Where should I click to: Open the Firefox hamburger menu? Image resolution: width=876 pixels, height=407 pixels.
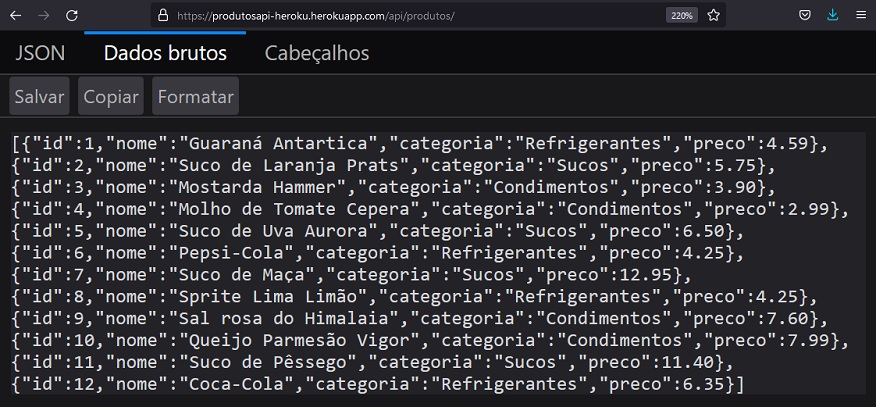[861, 16]
